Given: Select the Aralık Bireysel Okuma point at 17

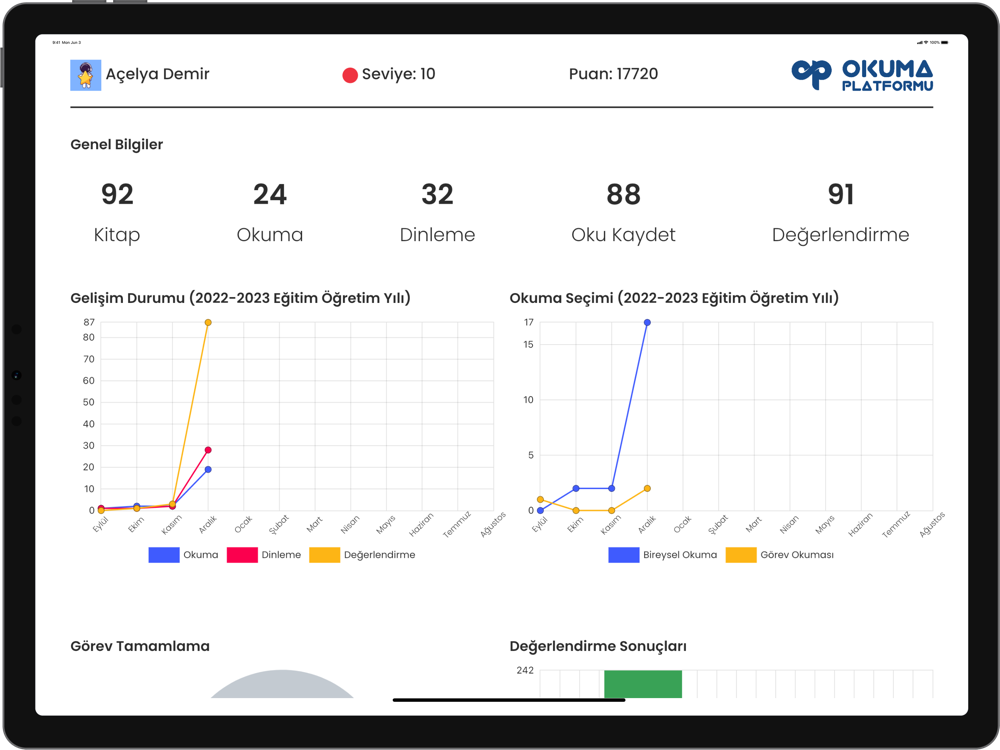Looking at the screenshot, I should click(x=647, y=323).
